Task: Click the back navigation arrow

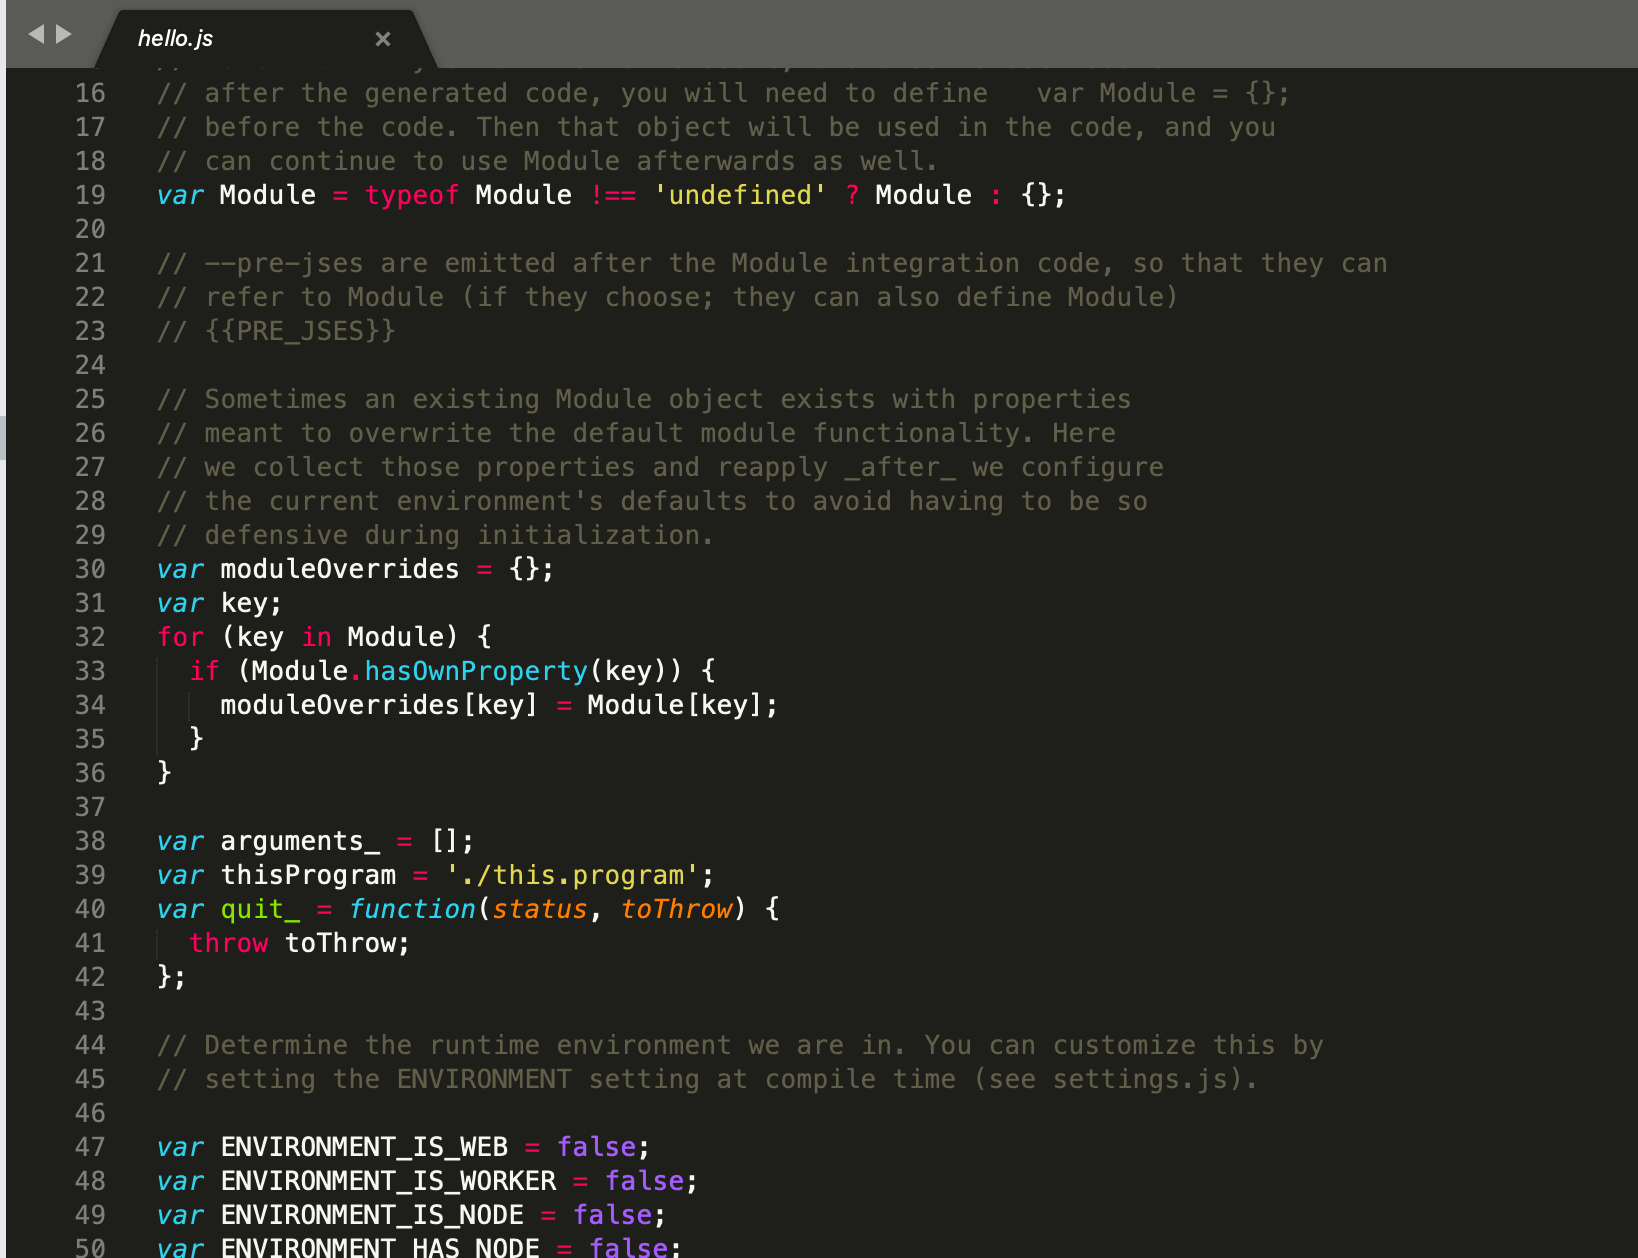Action: [x=34, y=33]
